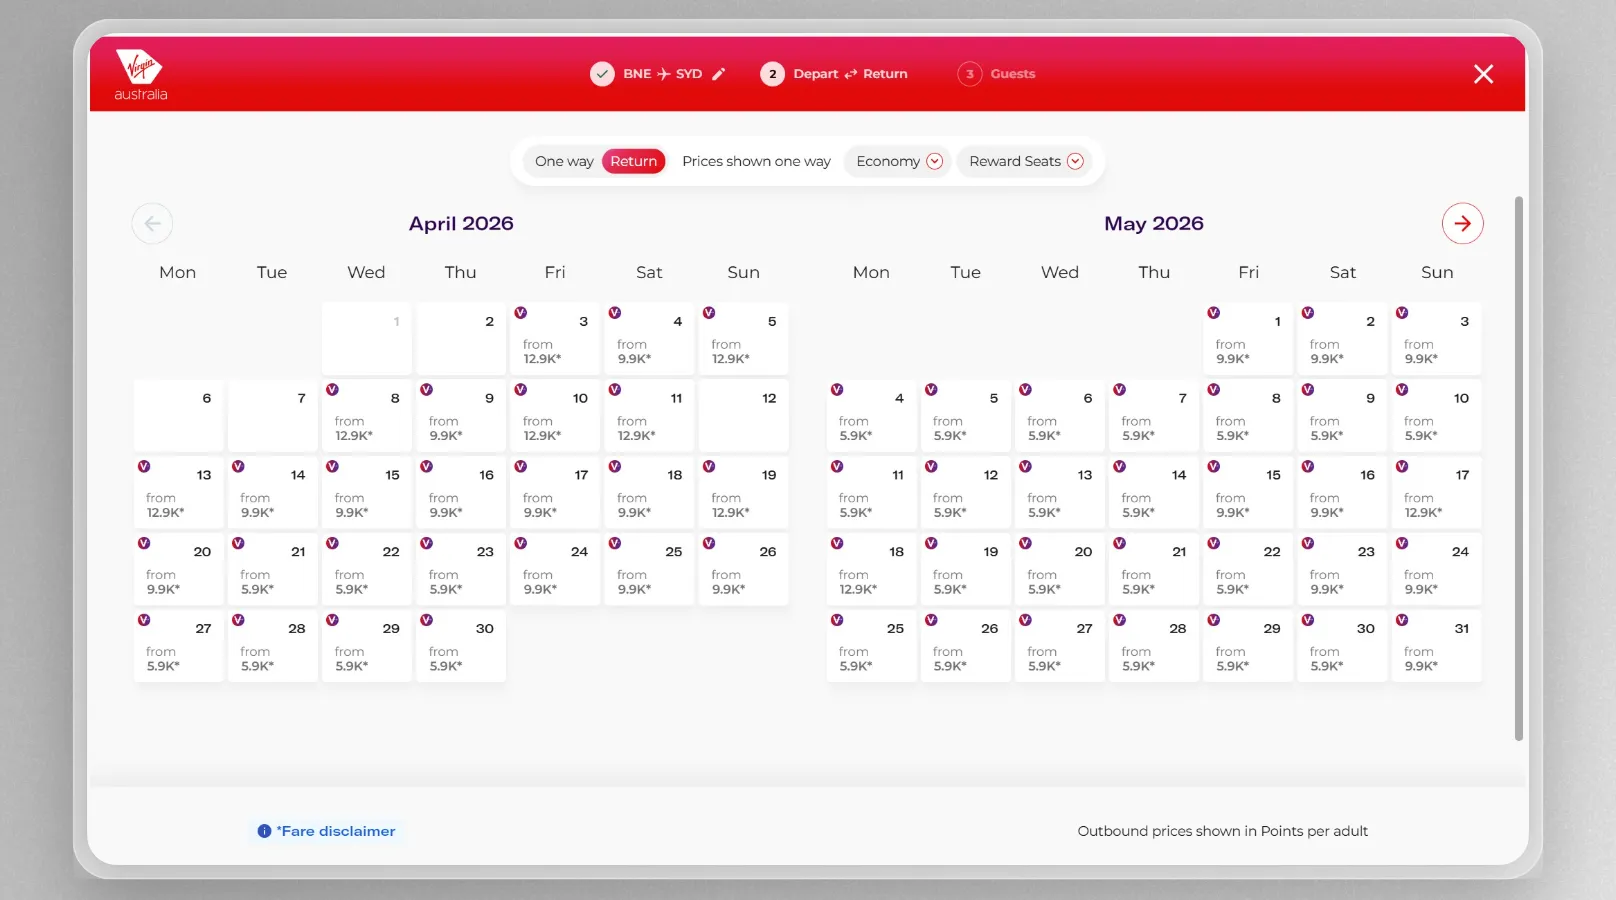
Task: Click the reward seat badge on May 31
Action: pos(1402,620)
